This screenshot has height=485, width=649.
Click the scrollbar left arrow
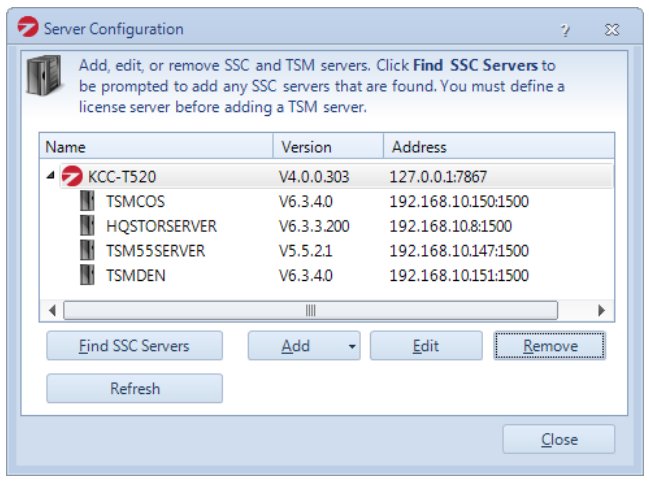pos(52,310)
